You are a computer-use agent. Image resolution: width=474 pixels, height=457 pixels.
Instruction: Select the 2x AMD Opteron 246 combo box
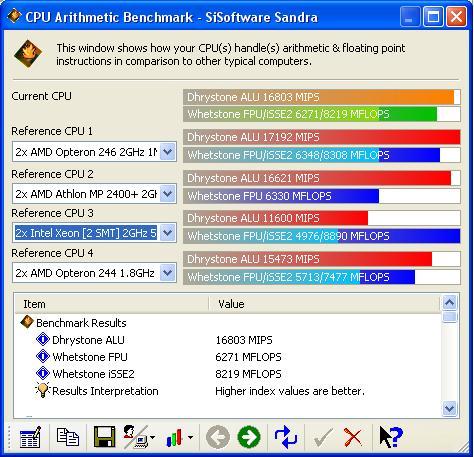click(94, 152)
